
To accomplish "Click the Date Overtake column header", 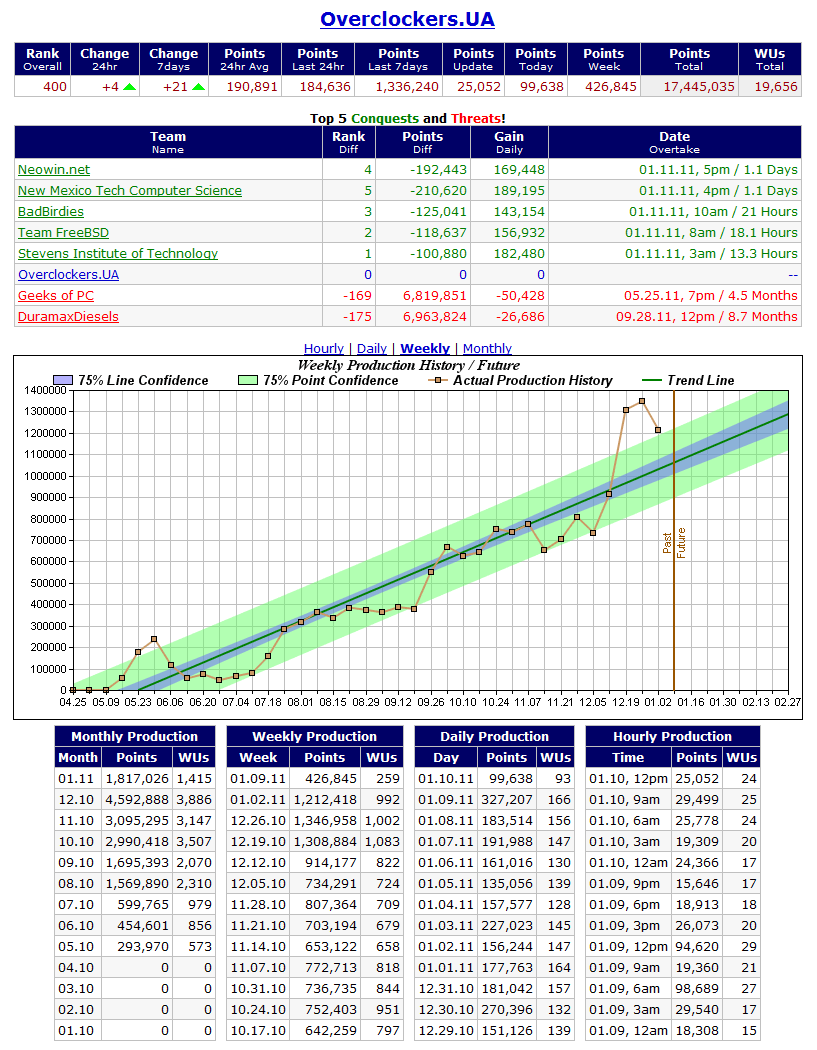I will [x=674, y=142].
